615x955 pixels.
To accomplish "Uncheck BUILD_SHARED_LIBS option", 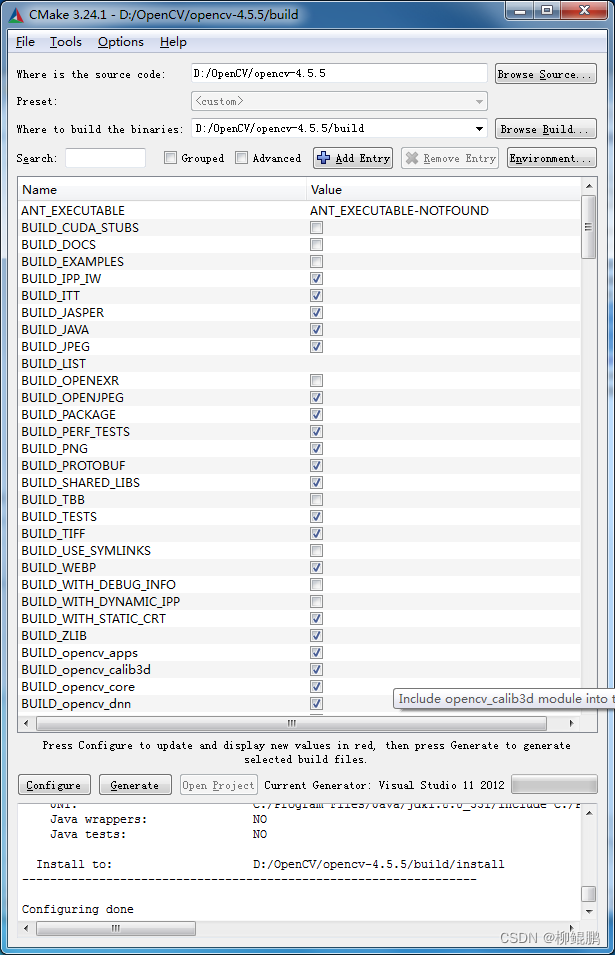I will click(x=317, y=483).
